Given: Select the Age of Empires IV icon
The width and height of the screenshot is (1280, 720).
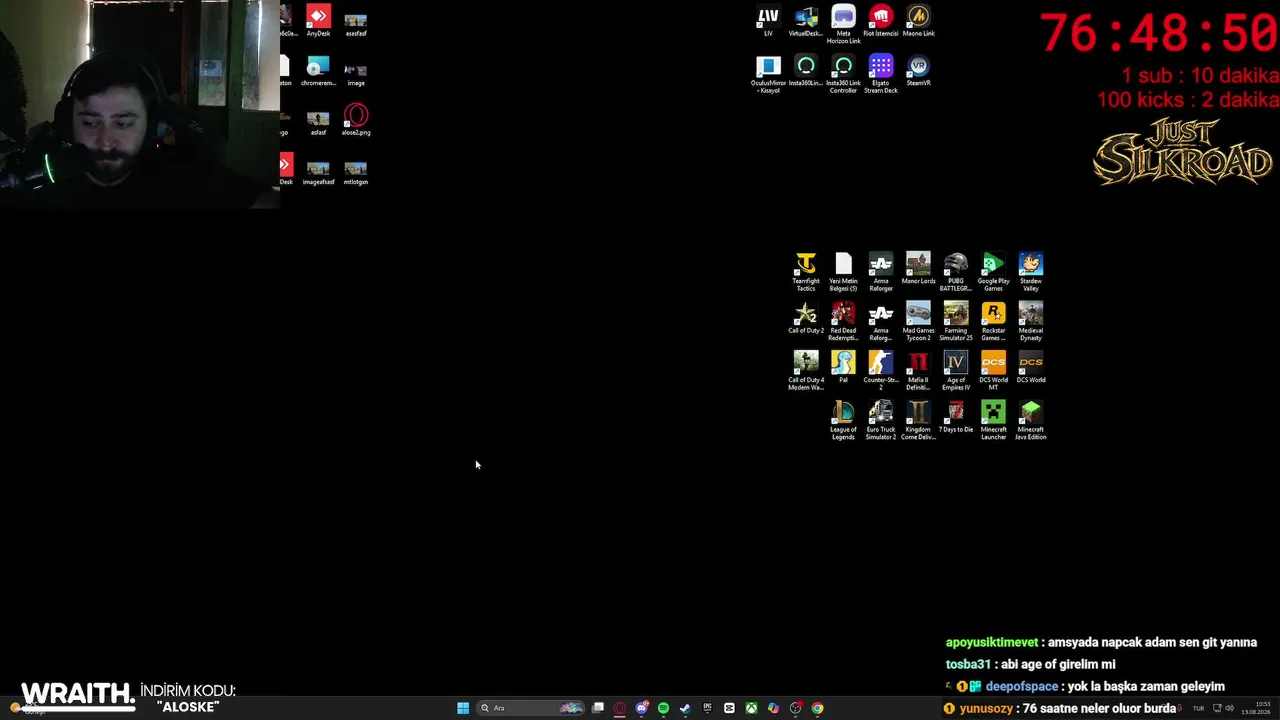Looking at the screenshot, I should pos(956,371).
